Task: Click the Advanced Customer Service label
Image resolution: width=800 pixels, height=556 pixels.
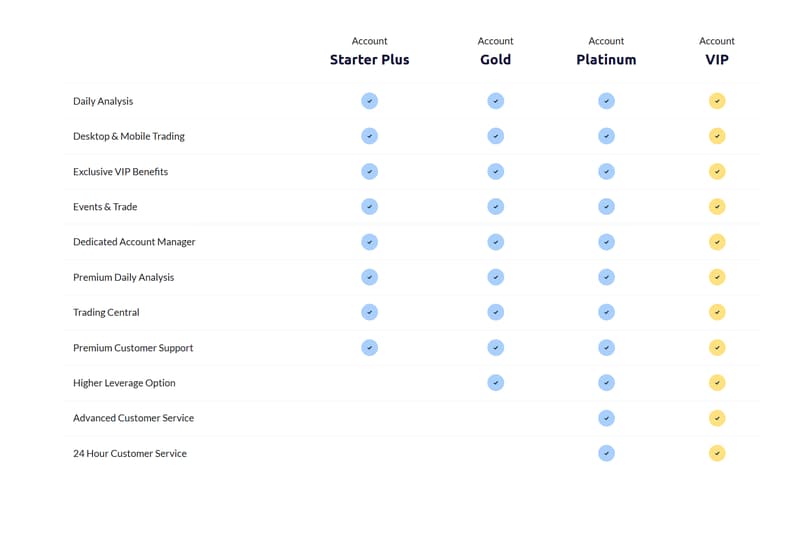Action: click(x=134, y=418)
